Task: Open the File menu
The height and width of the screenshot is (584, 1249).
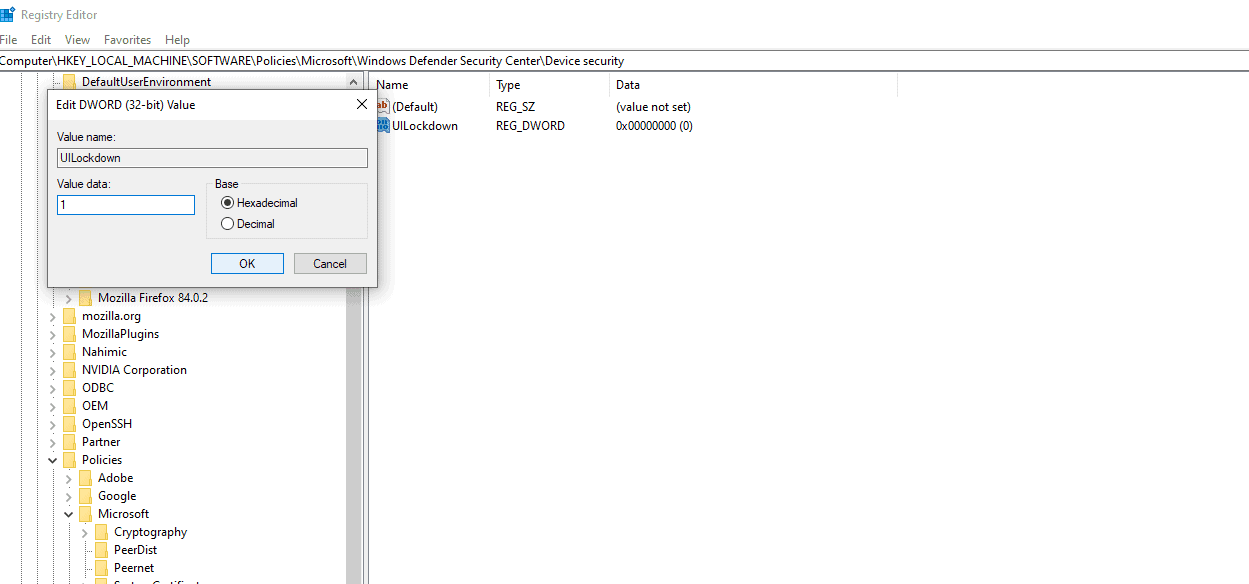Action: click(9, 40)
